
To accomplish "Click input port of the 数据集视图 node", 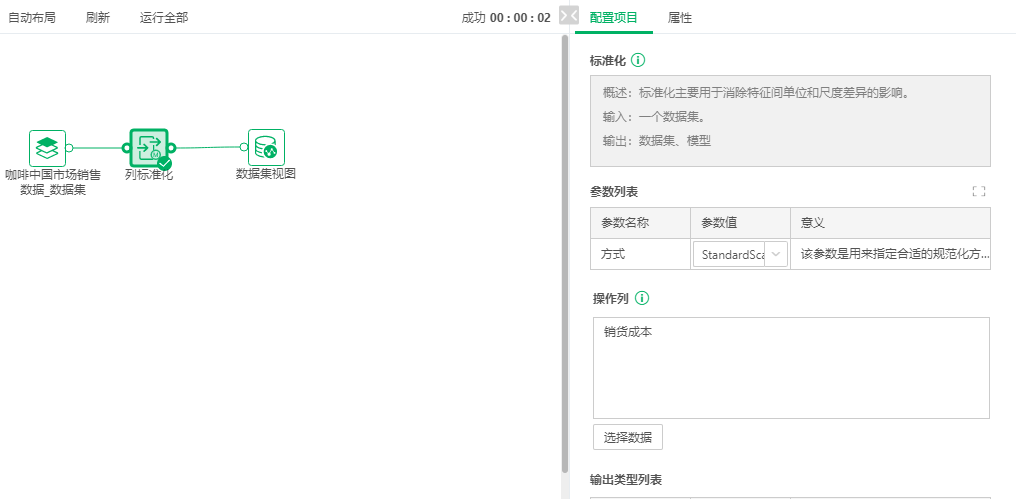I will coord(244,148).
